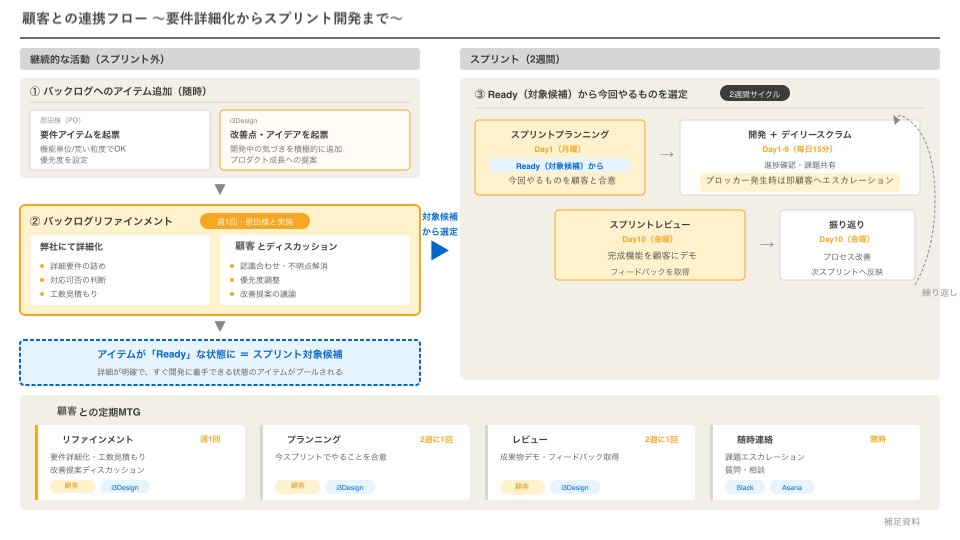Image resolution: width=960 pixels, height=540 pixels.
Task: Click the blue Ready（対象候補）から highlight
Action: pyautogui.click(x=560, y=165)
